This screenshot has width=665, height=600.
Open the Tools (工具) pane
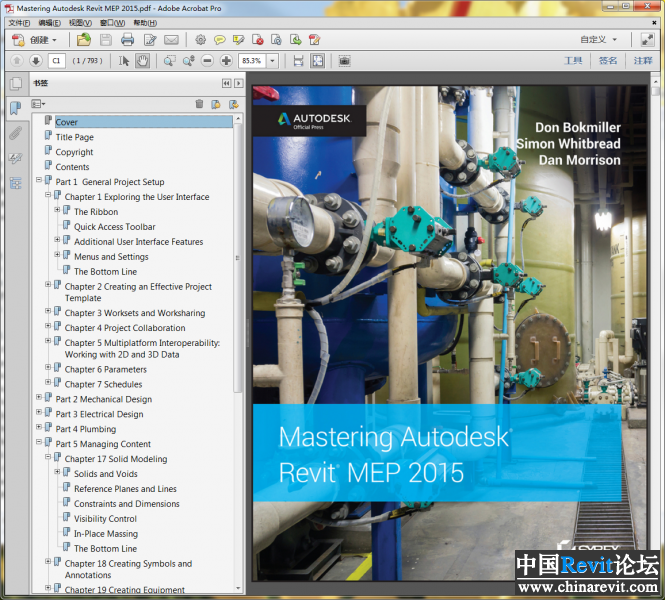coord(573,61)
